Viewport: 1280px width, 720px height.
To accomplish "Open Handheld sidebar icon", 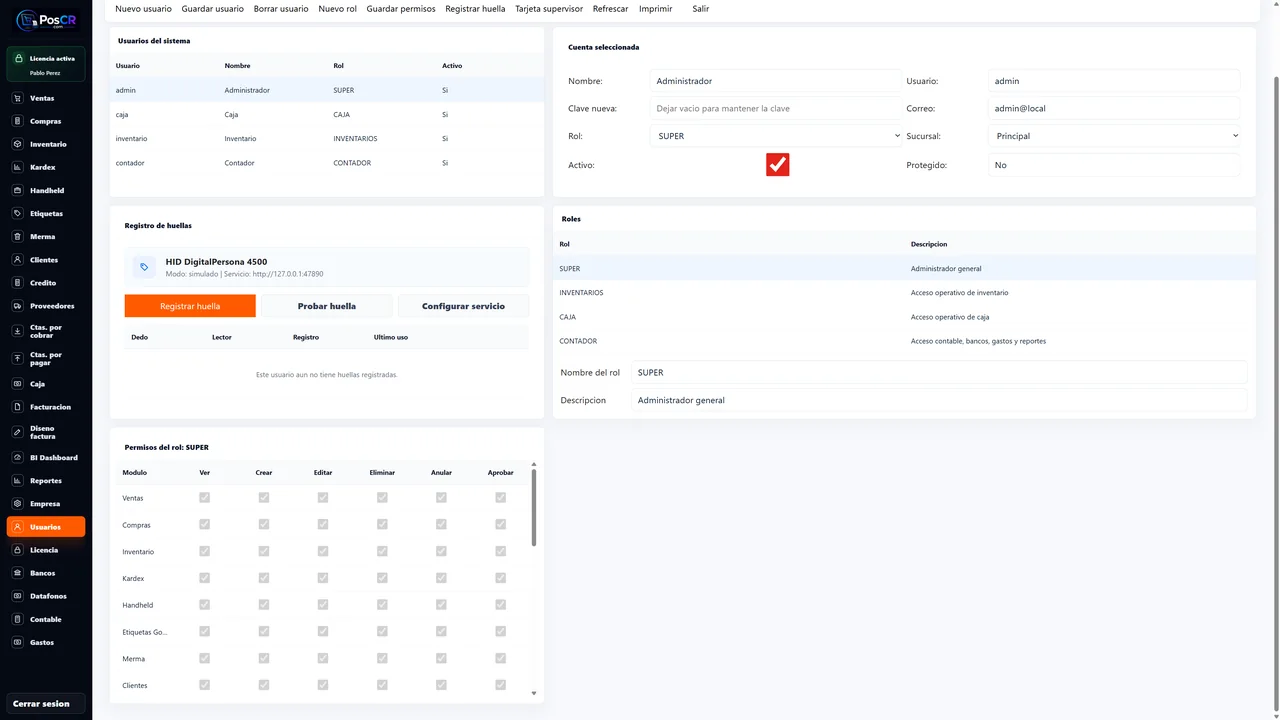I will [18, 190].
